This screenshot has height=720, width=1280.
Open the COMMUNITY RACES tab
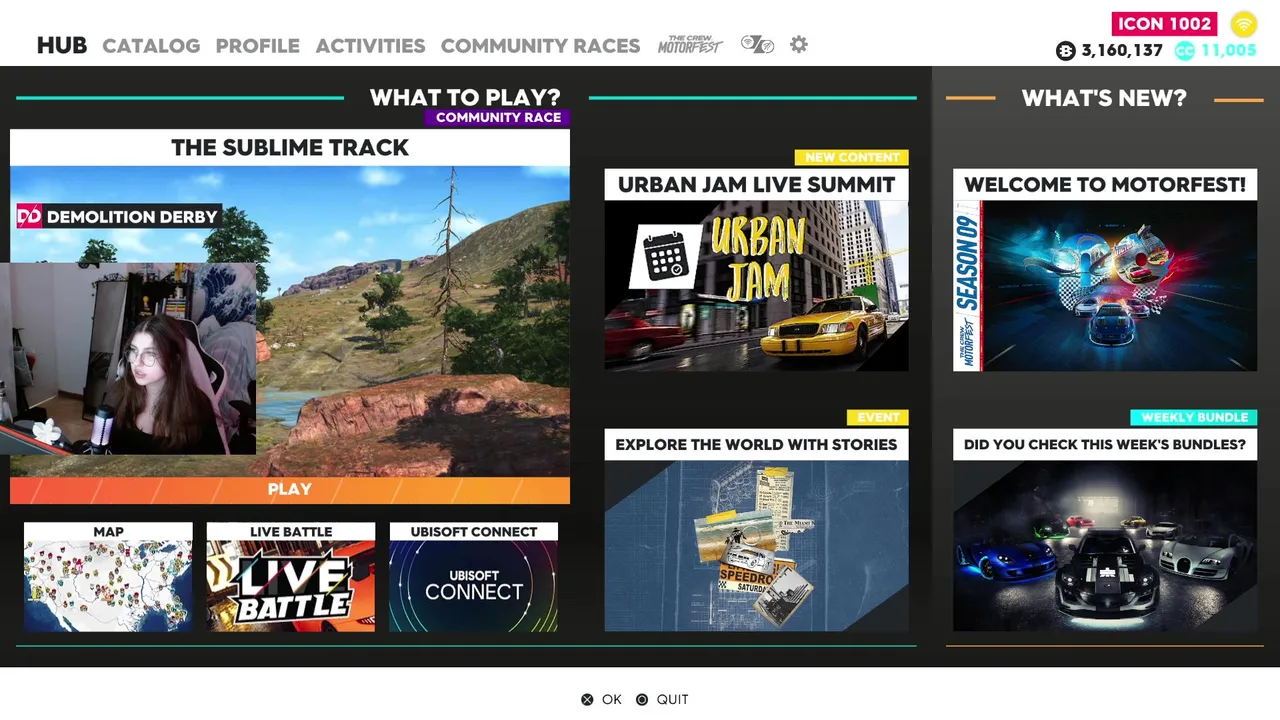point(540,46)
